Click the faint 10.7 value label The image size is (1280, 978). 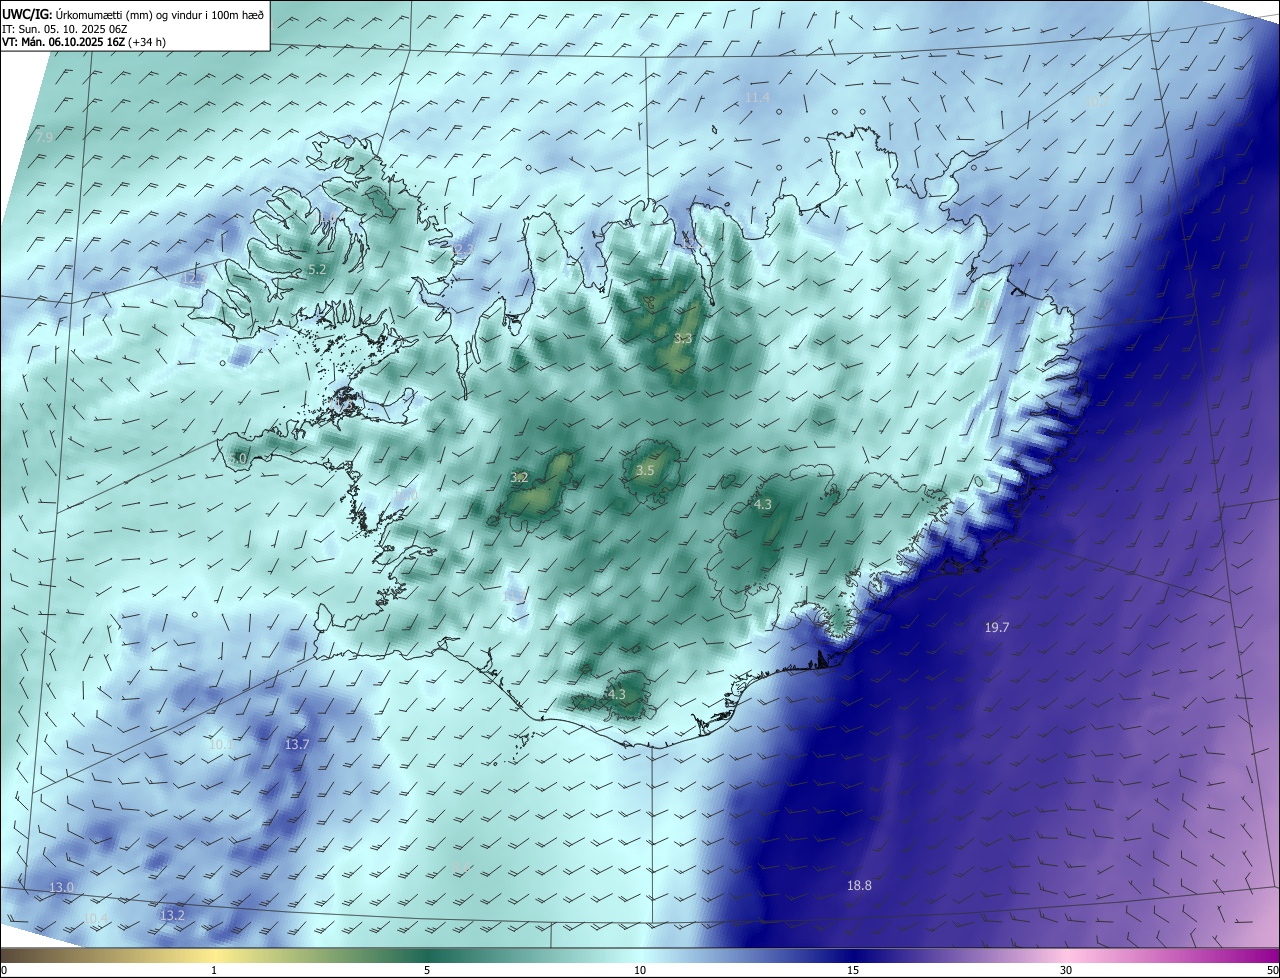(1098, 101)
